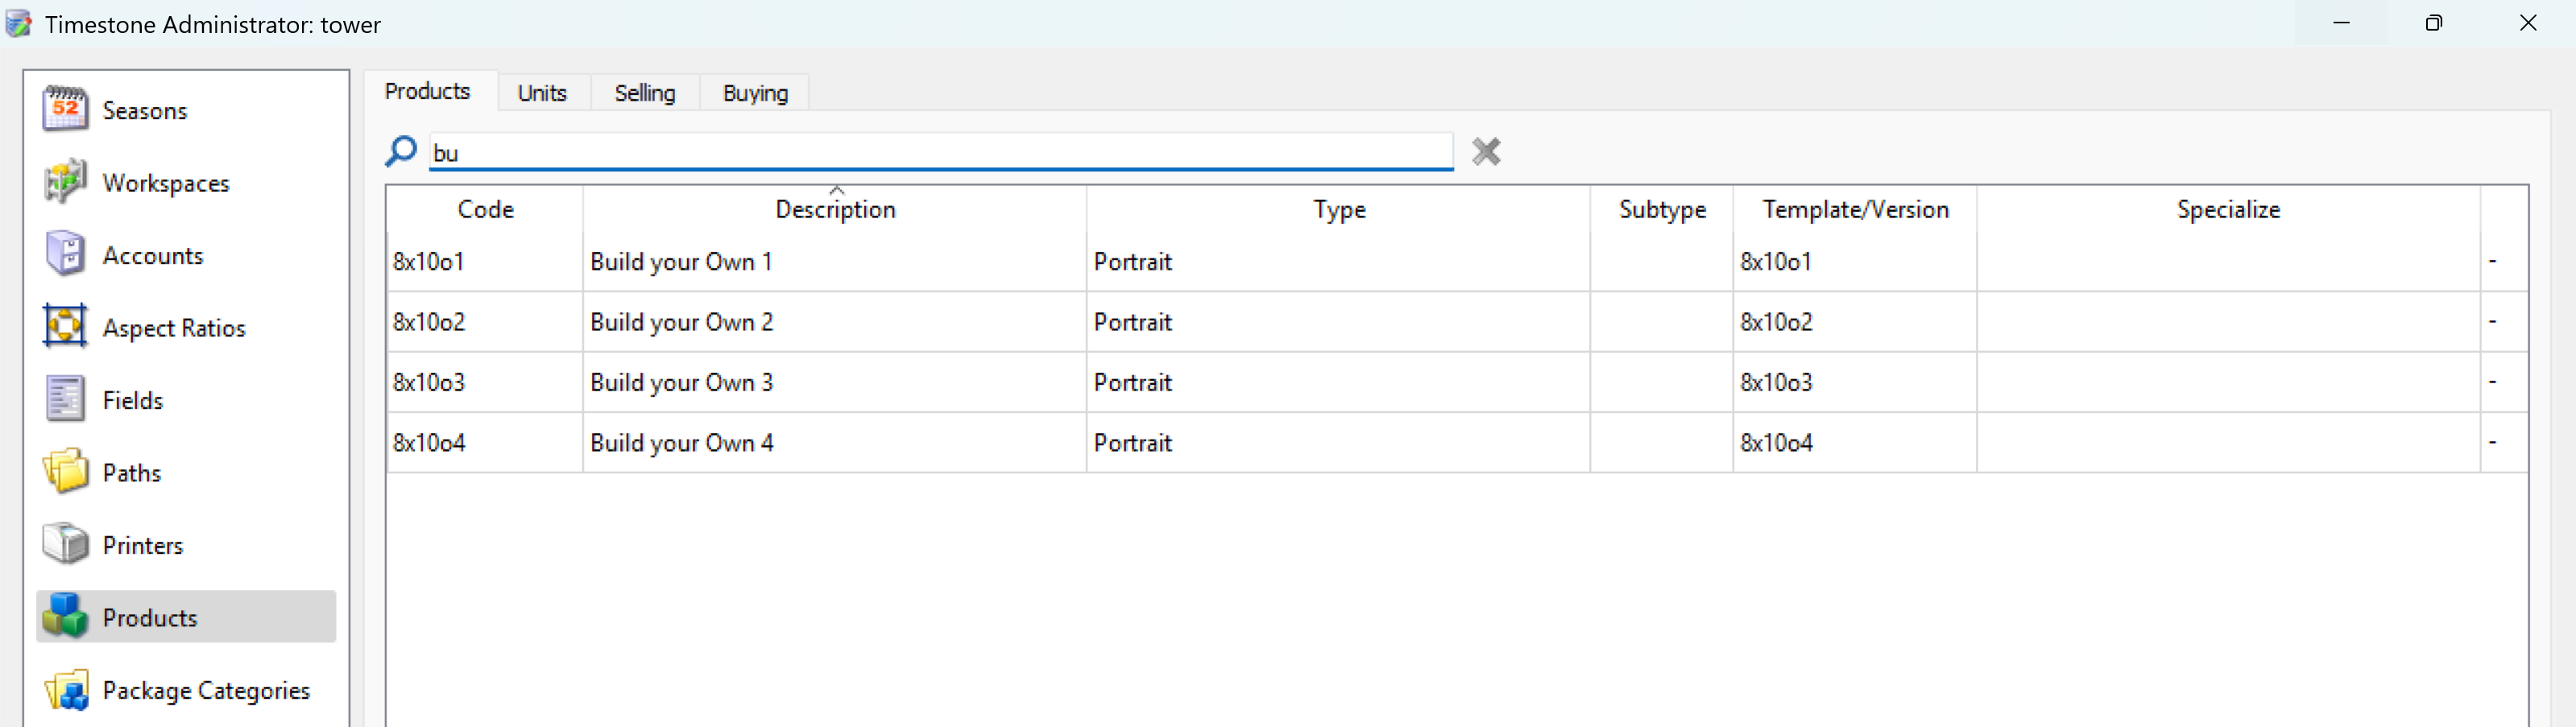Open the Seasons section
This screenshot has height=727, width=2576.
tap(144, 110)
